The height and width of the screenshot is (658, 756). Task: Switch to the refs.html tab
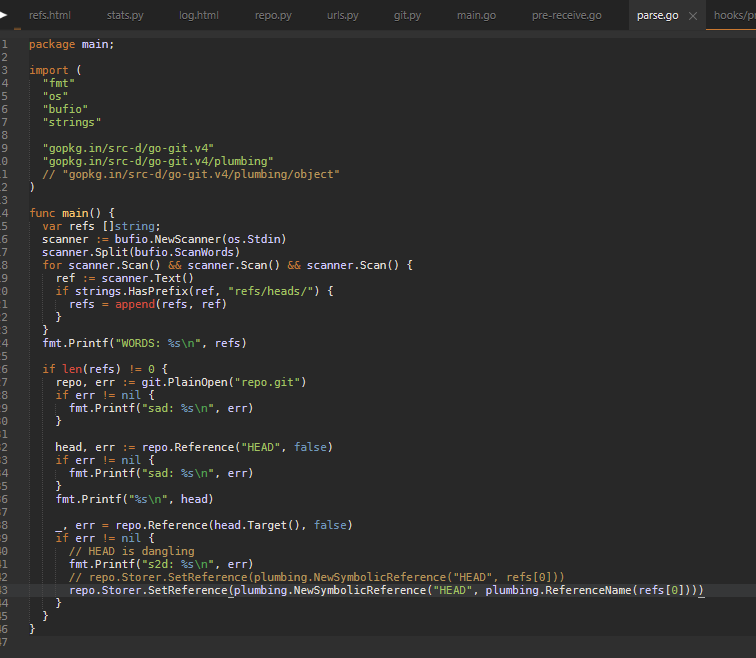(49, 16)
